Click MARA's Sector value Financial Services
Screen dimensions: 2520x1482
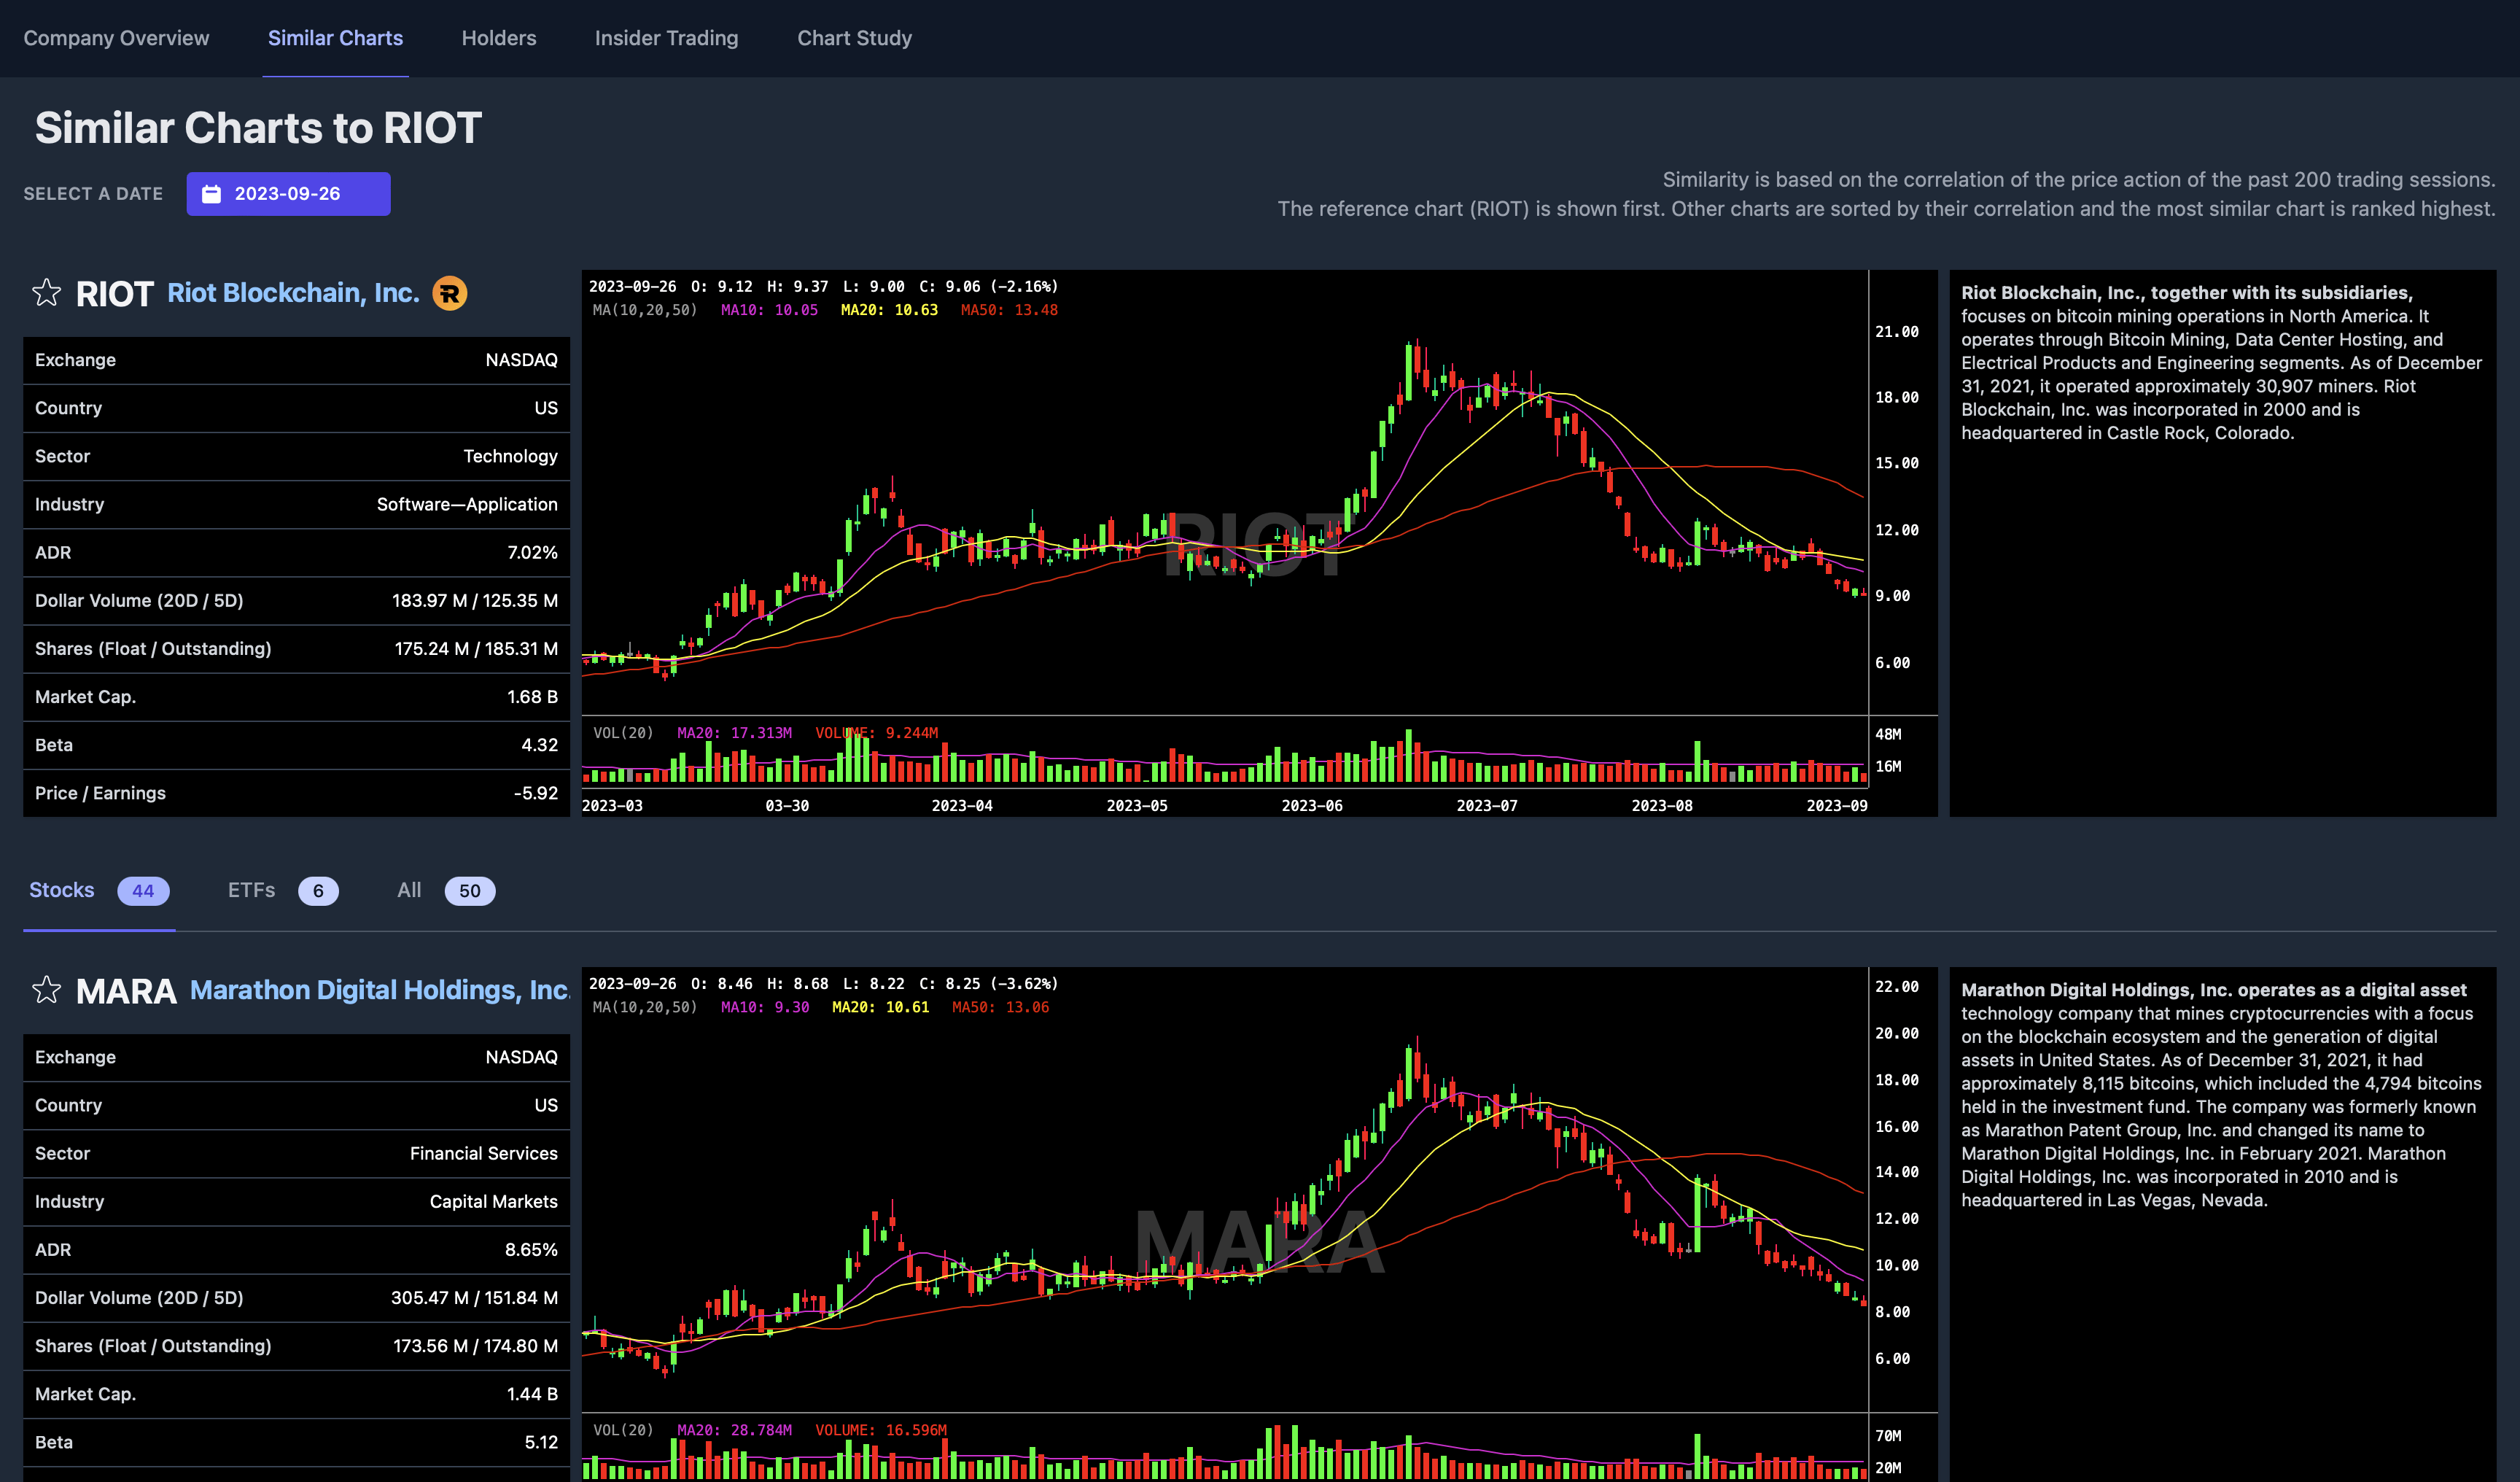(484, 1153)
